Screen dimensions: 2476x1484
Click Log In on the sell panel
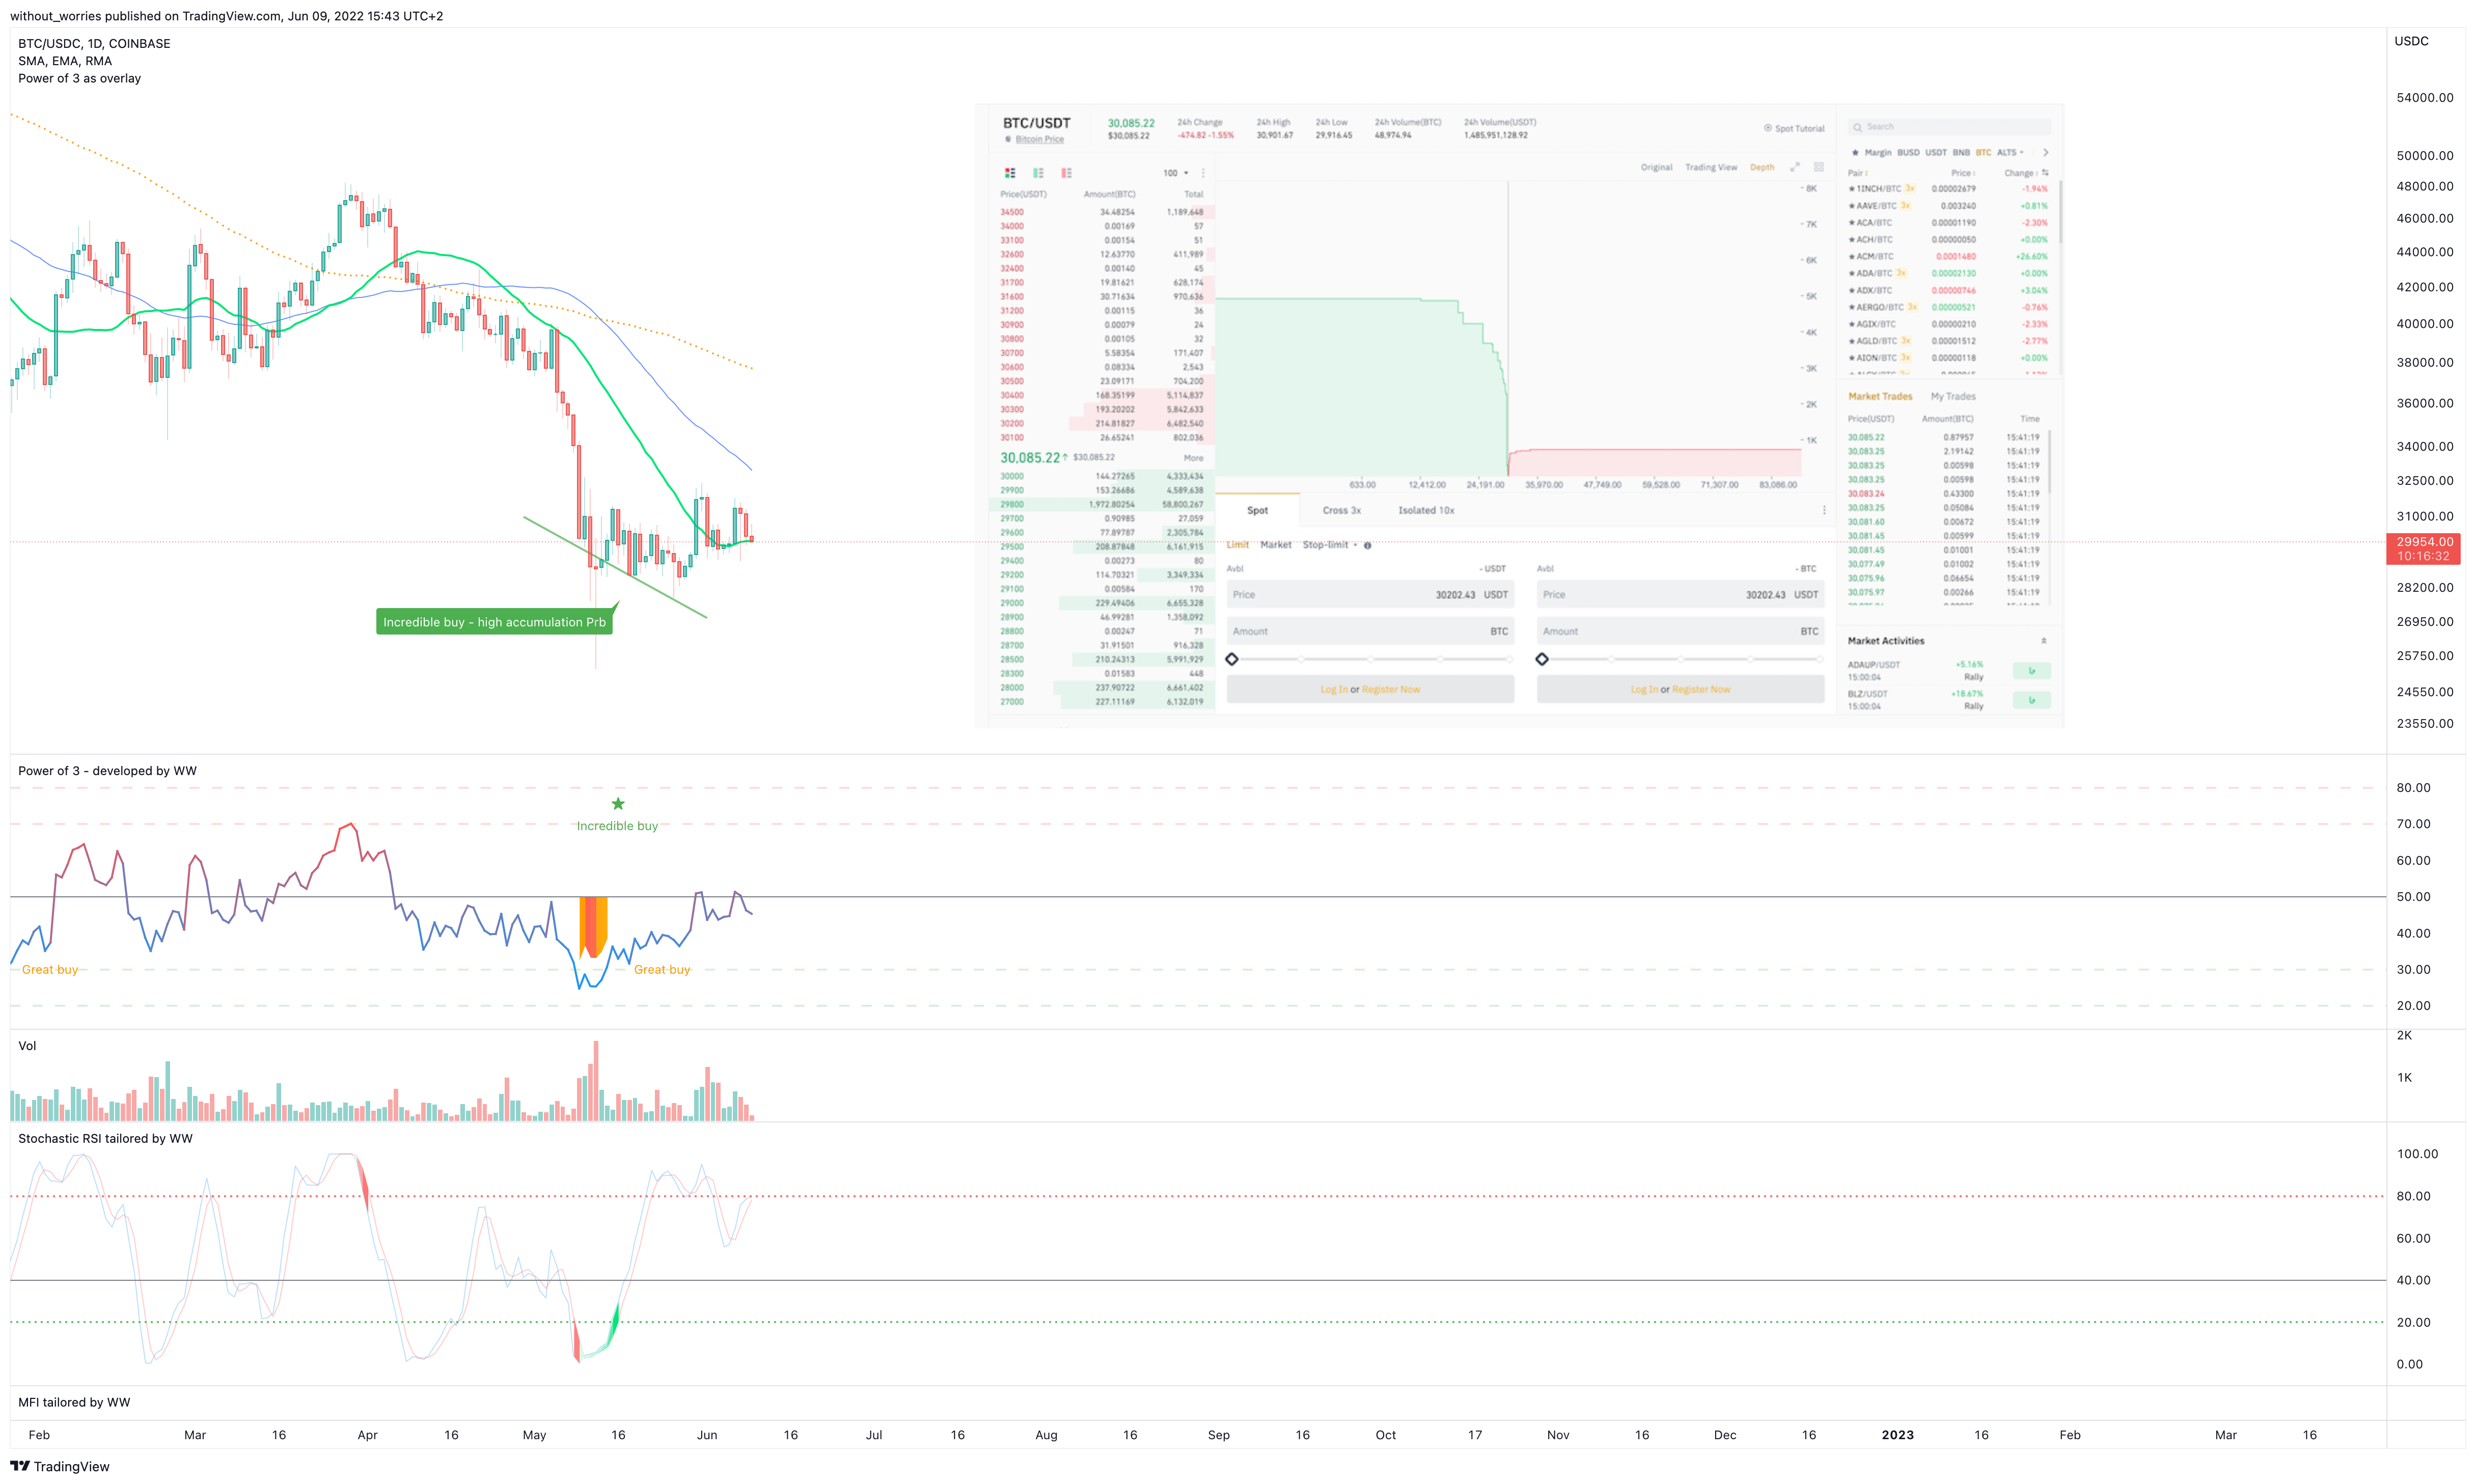[1644, 689]
